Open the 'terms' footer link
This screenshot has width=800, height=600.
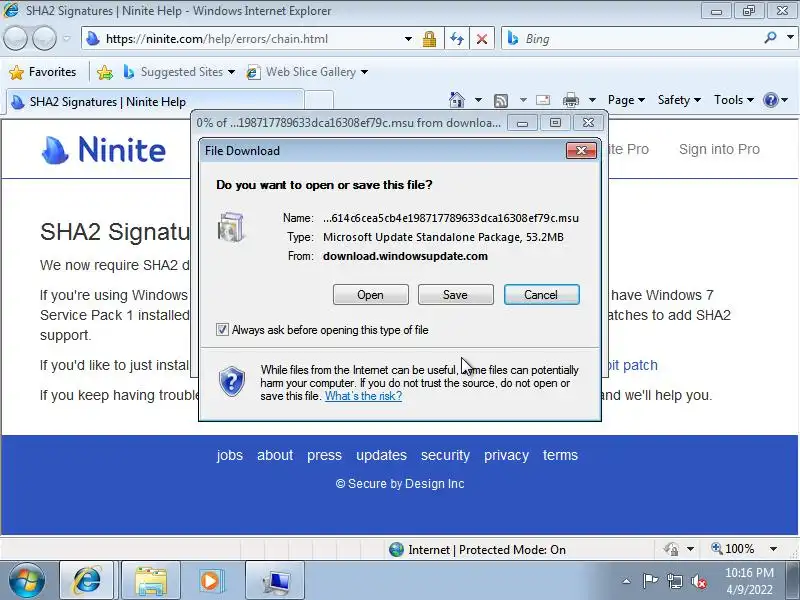560,455
